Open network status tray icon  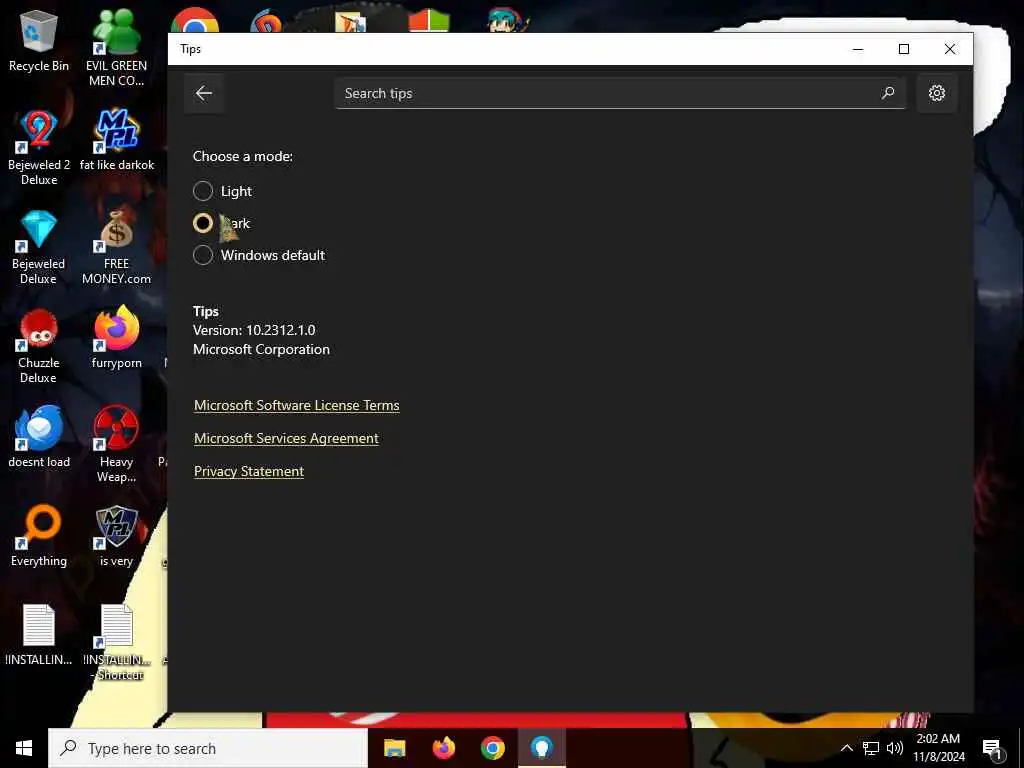point(871,748)
